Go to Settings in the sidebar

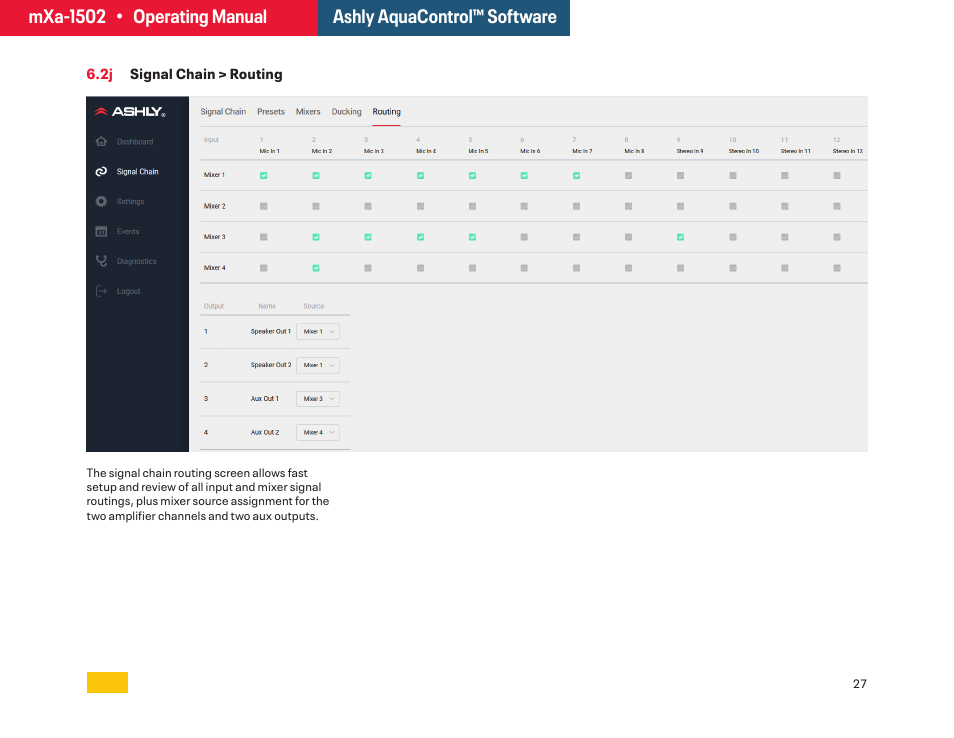[x=130, y=201]
